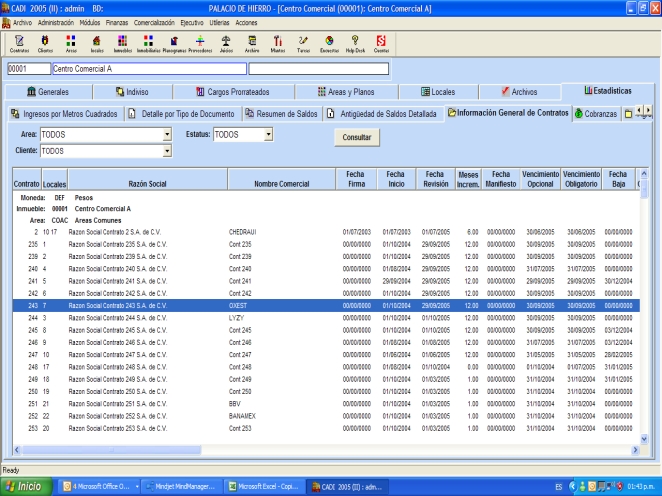Click the Archivo toolbar icon
Viewport: 662px width, 496px height.
click(252, 41)
